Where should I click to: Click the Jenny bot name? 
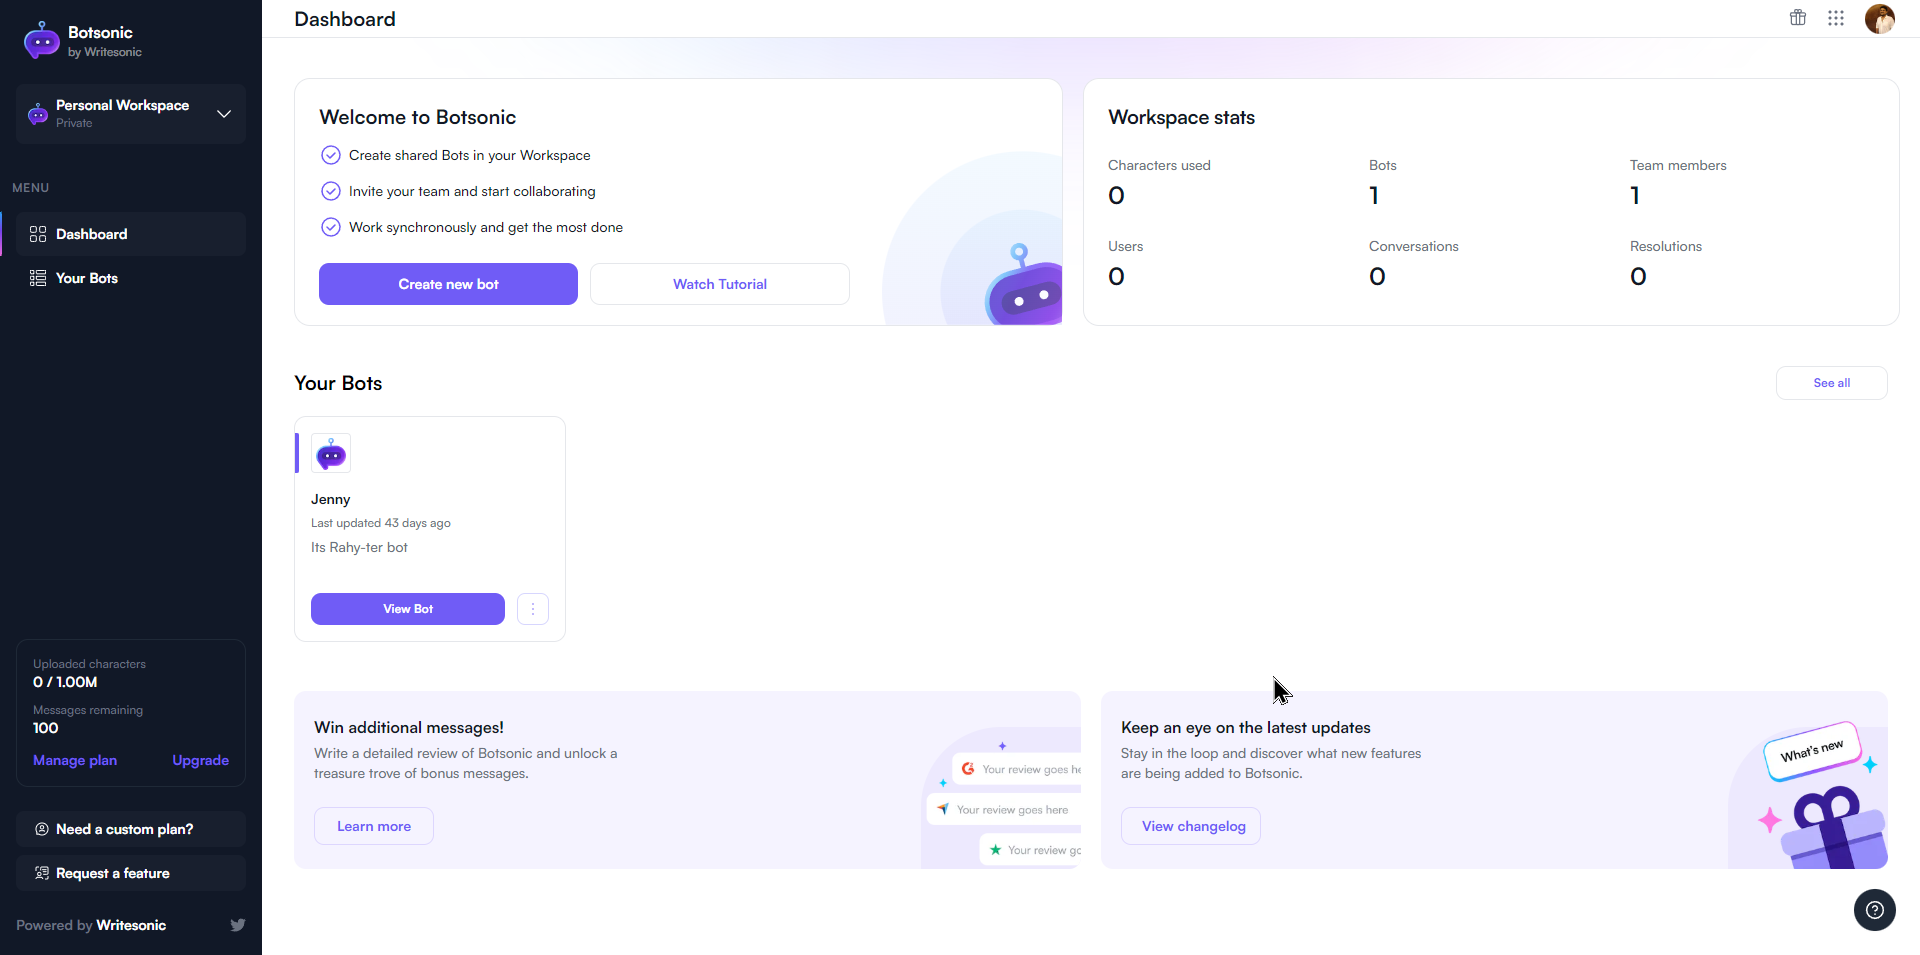click(x=331, y=499)
